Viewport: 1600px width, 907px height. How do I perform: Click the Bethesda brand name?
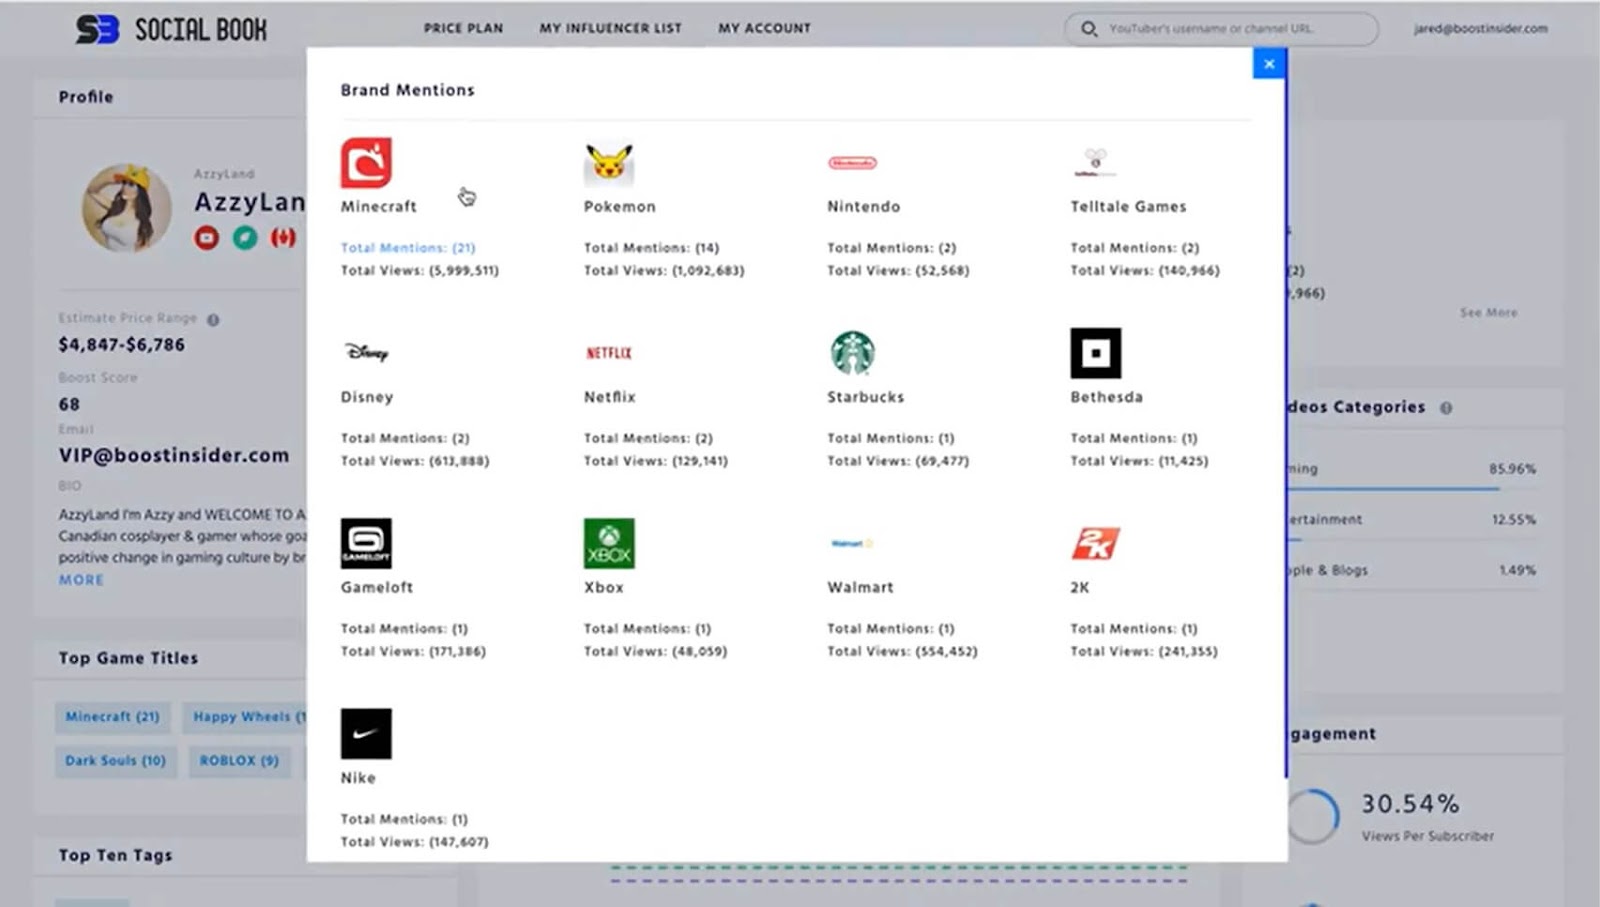(1107, 397)
